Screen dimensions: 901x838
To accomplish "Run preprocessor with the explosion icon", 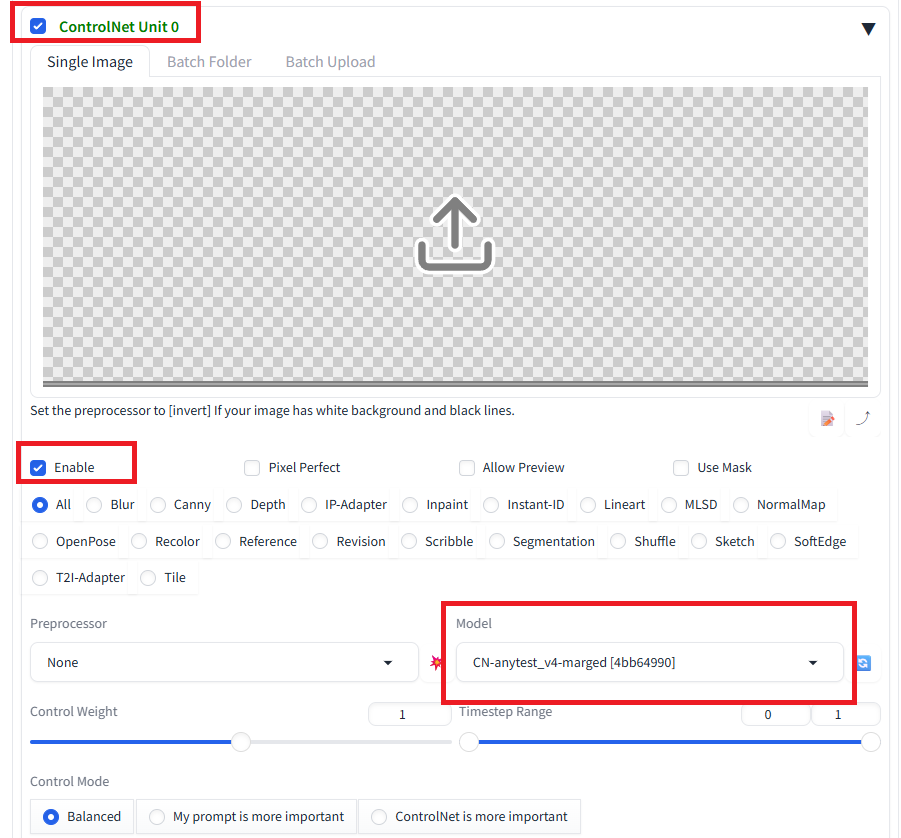I will 436,663.
